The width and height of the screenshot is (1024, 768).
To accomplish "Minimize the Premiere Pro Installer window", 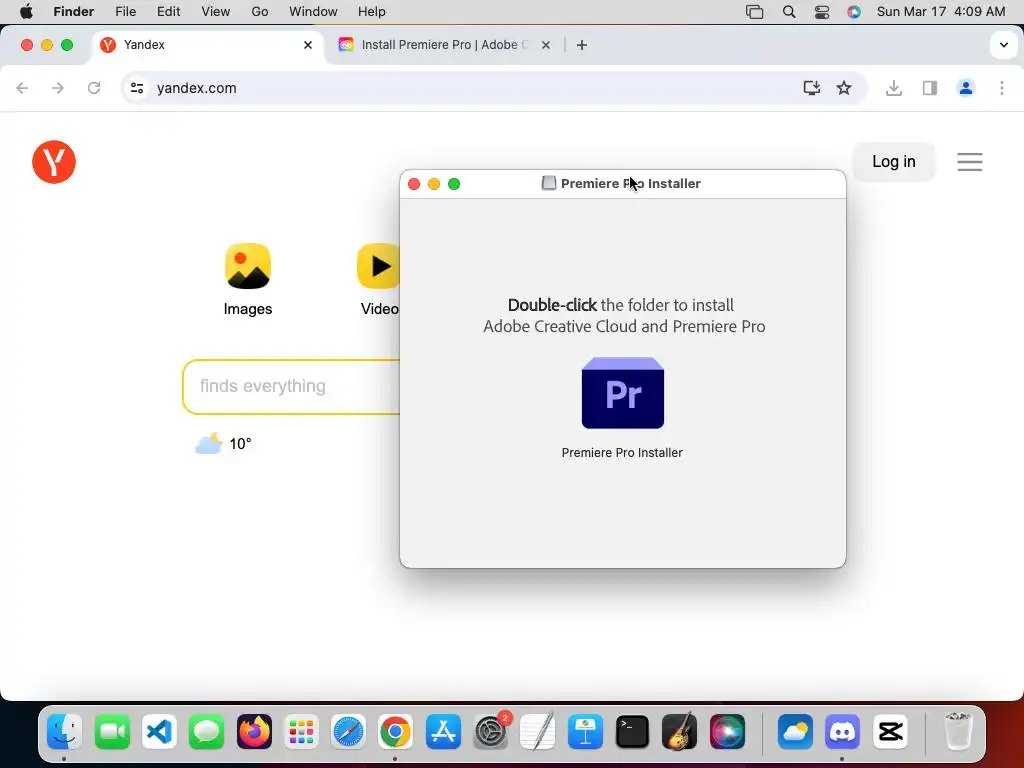I will point(434,184).
